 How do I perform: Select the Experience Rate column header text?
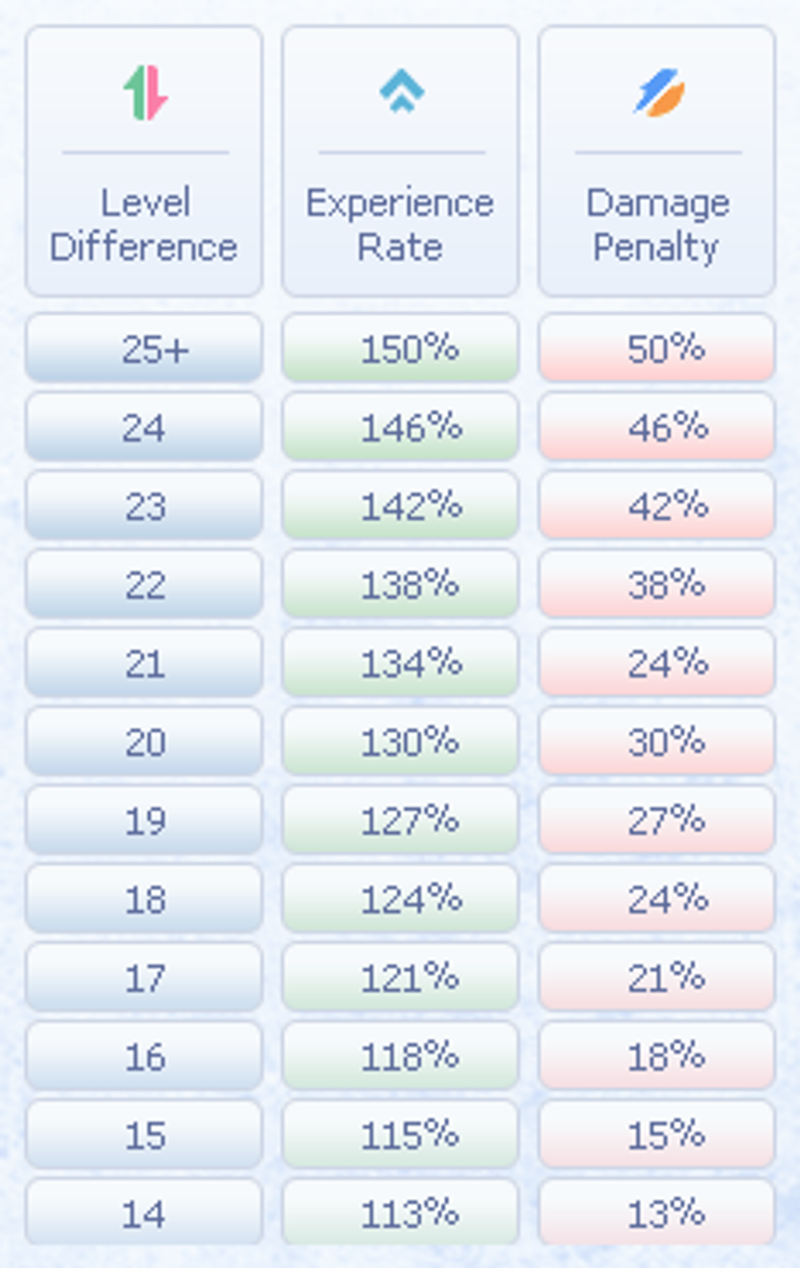[400, 225]
